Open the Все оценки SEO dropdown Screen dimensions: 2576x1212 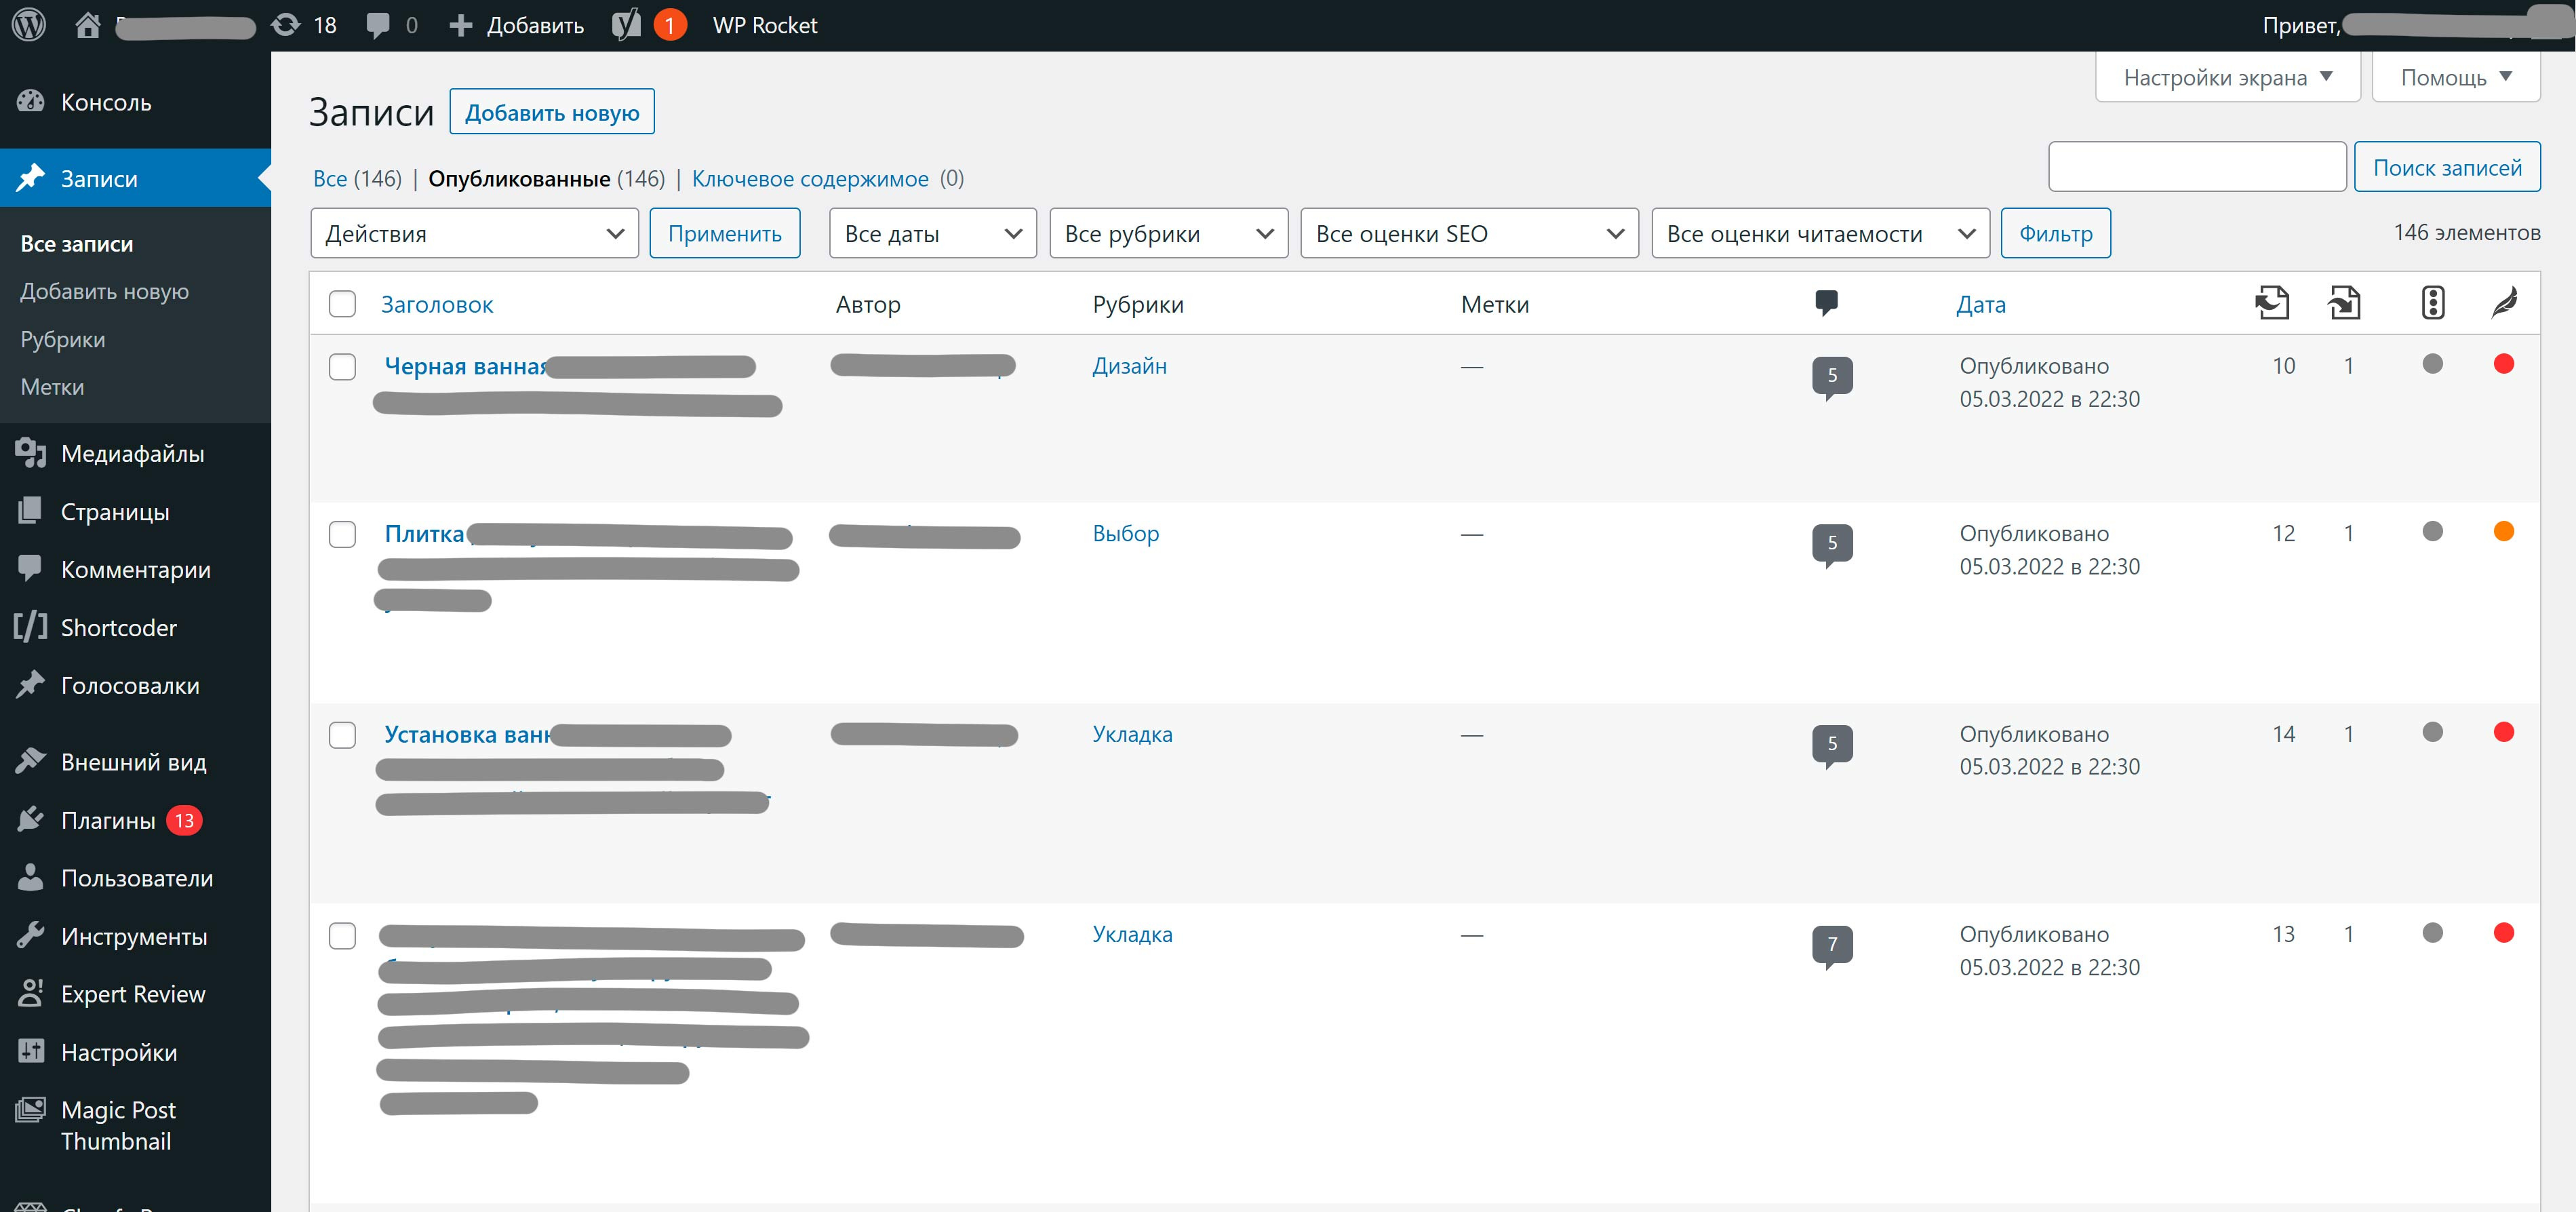(x=1468, y=234)
